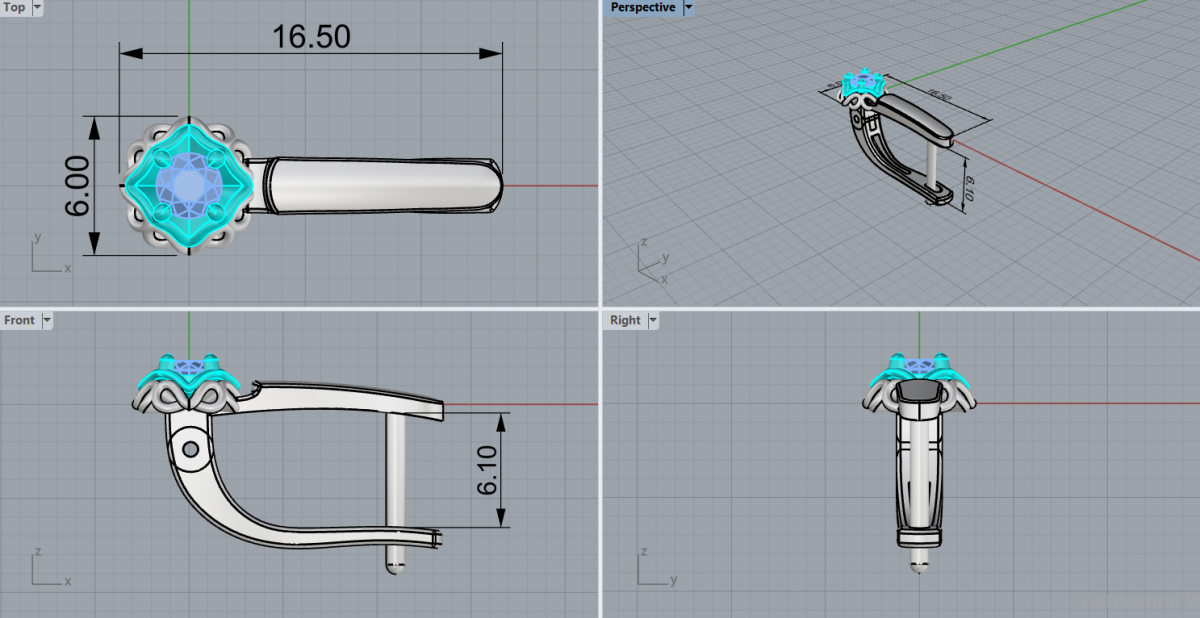1200x618 pixels.
Task: Select the lever arm body in Top view
Action: point(380,185)
